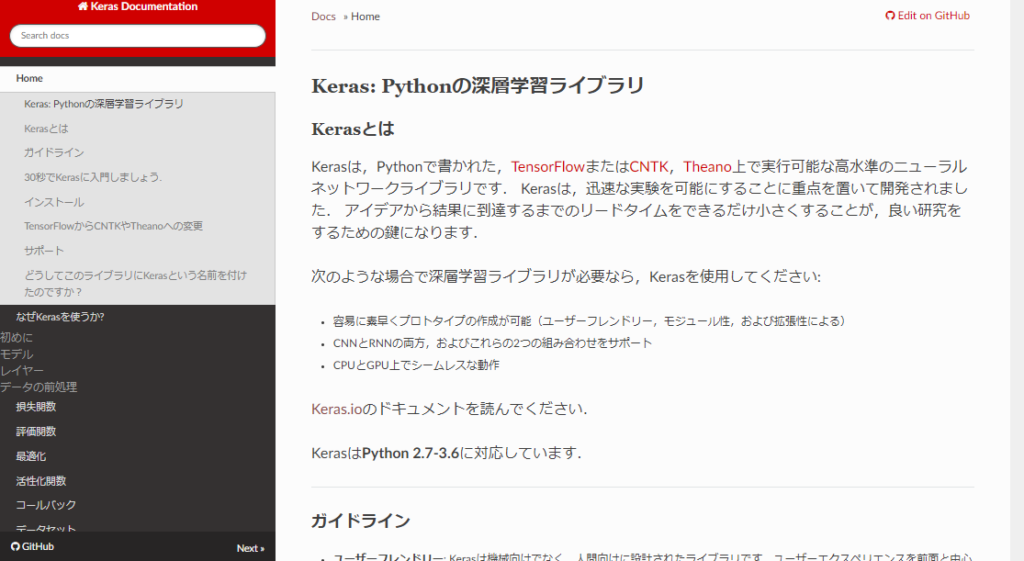1024x561 pixels.
Task: Click the Docs breadcrumb link
Action: tap(323, 16)
